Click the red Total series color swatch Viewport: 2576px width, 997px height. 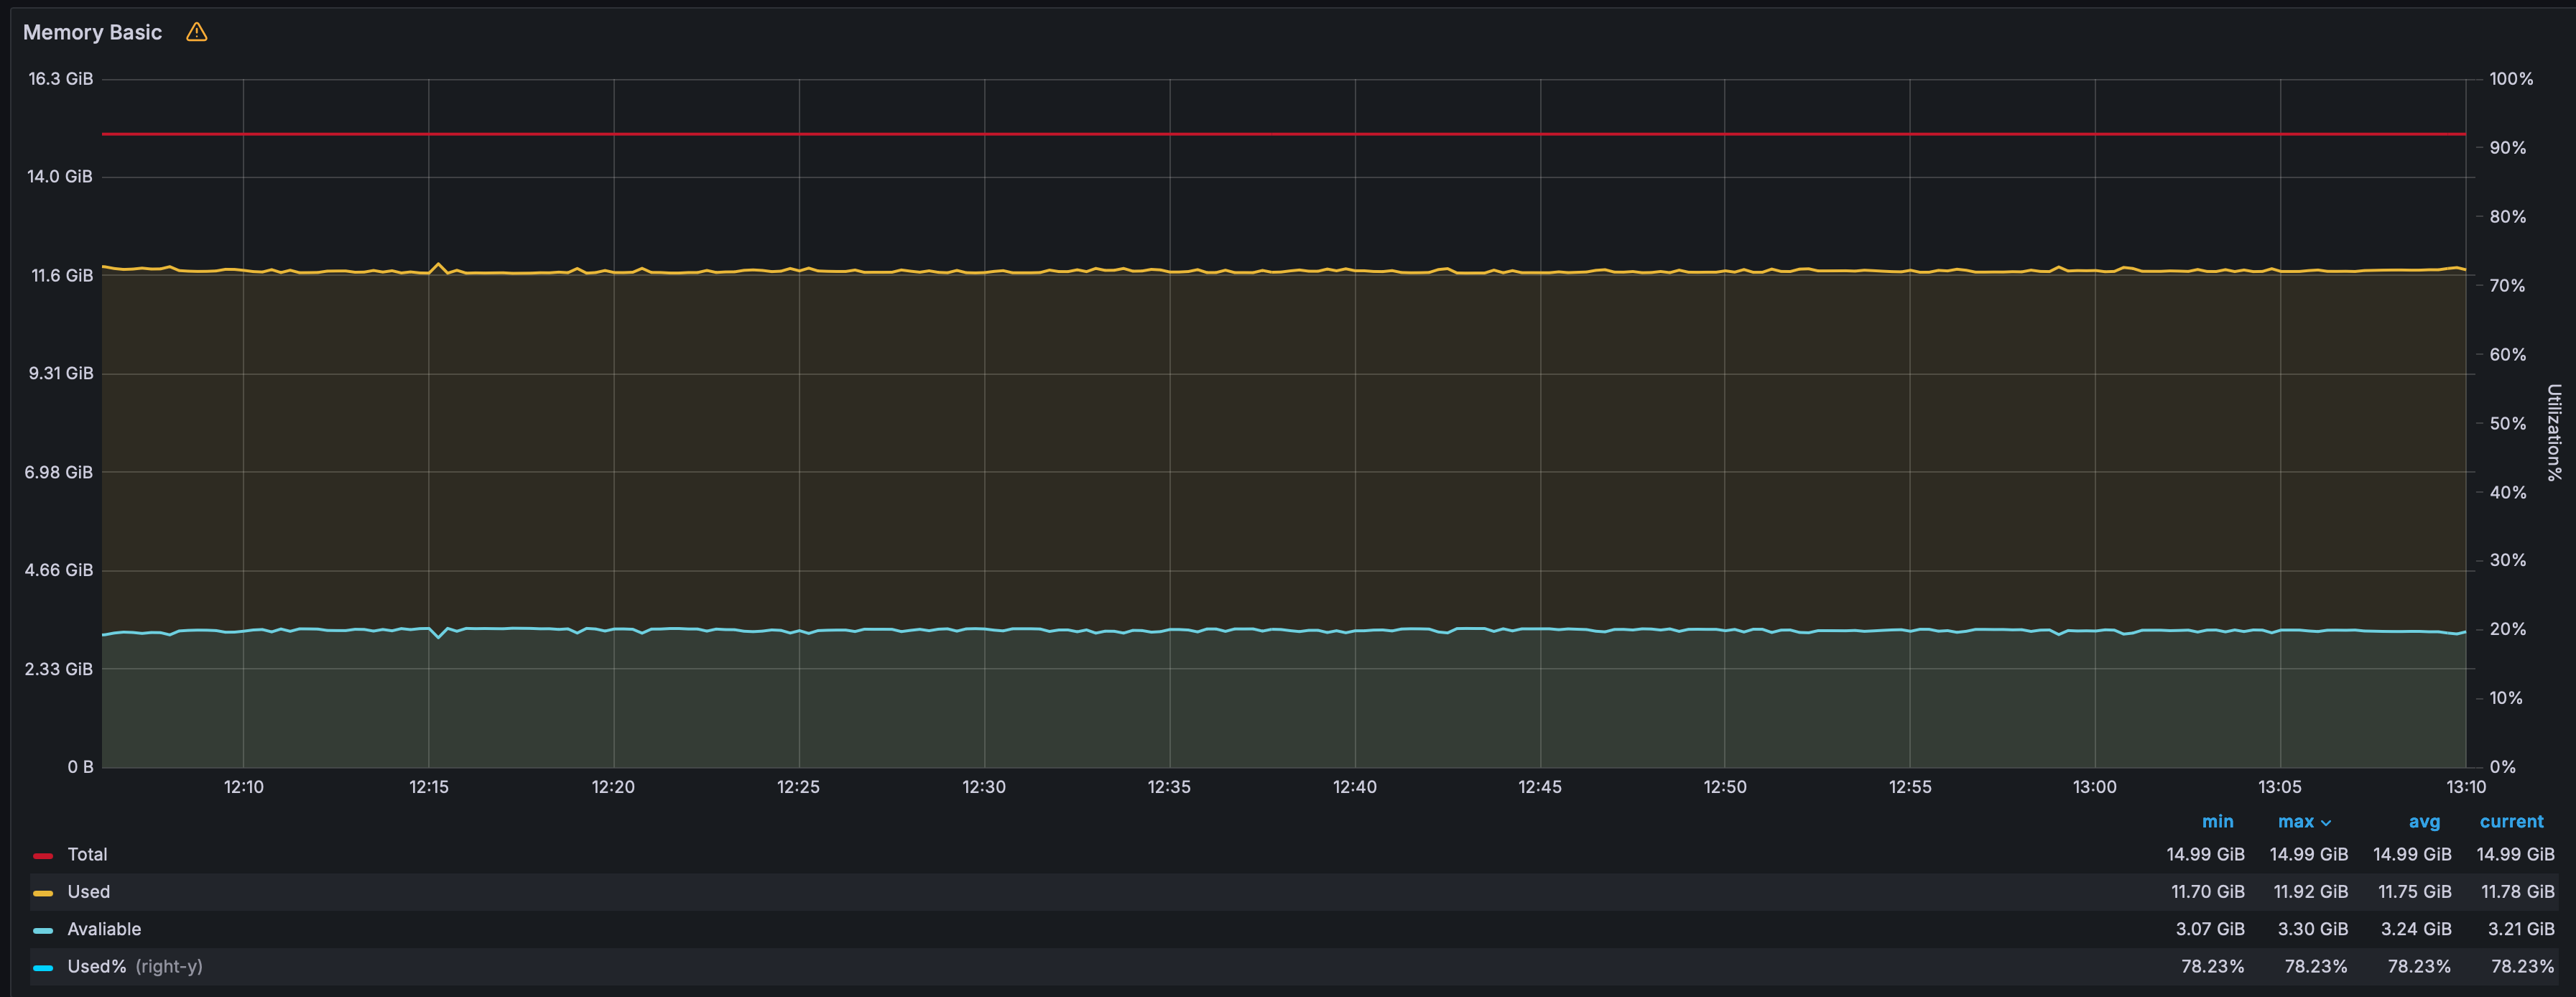point(43,855)
